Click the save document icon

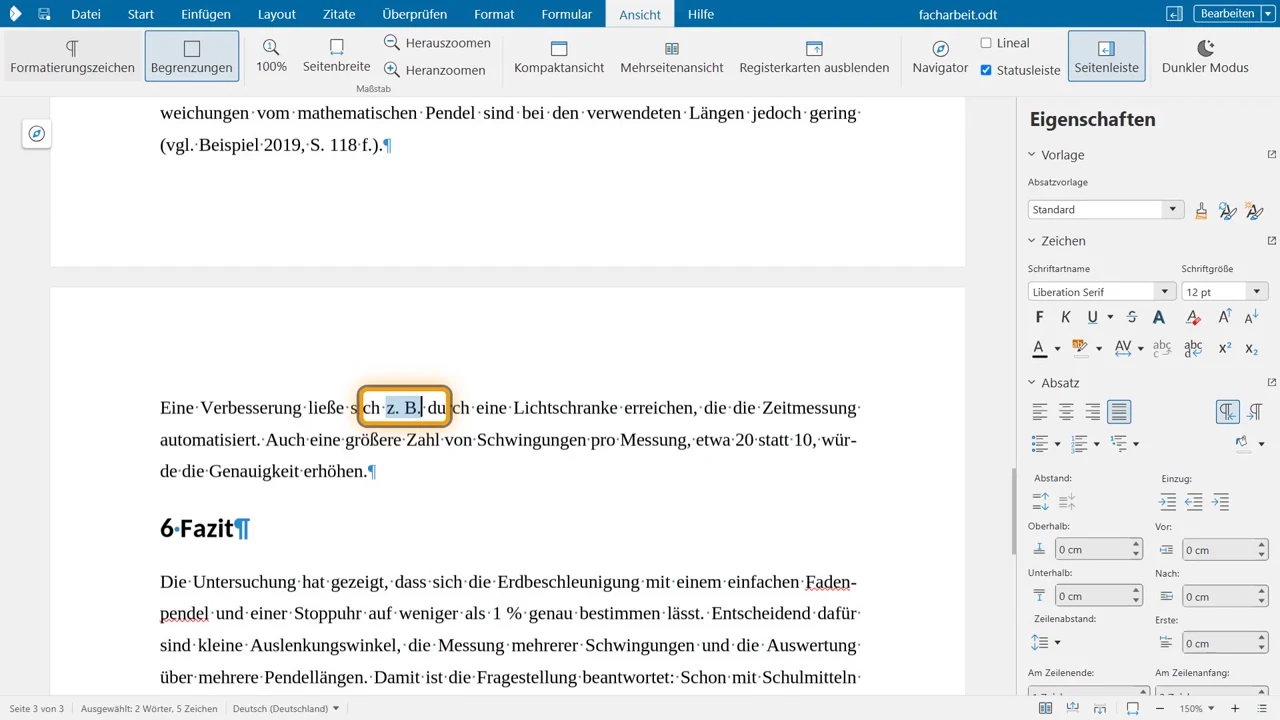(x=44, y=14)
